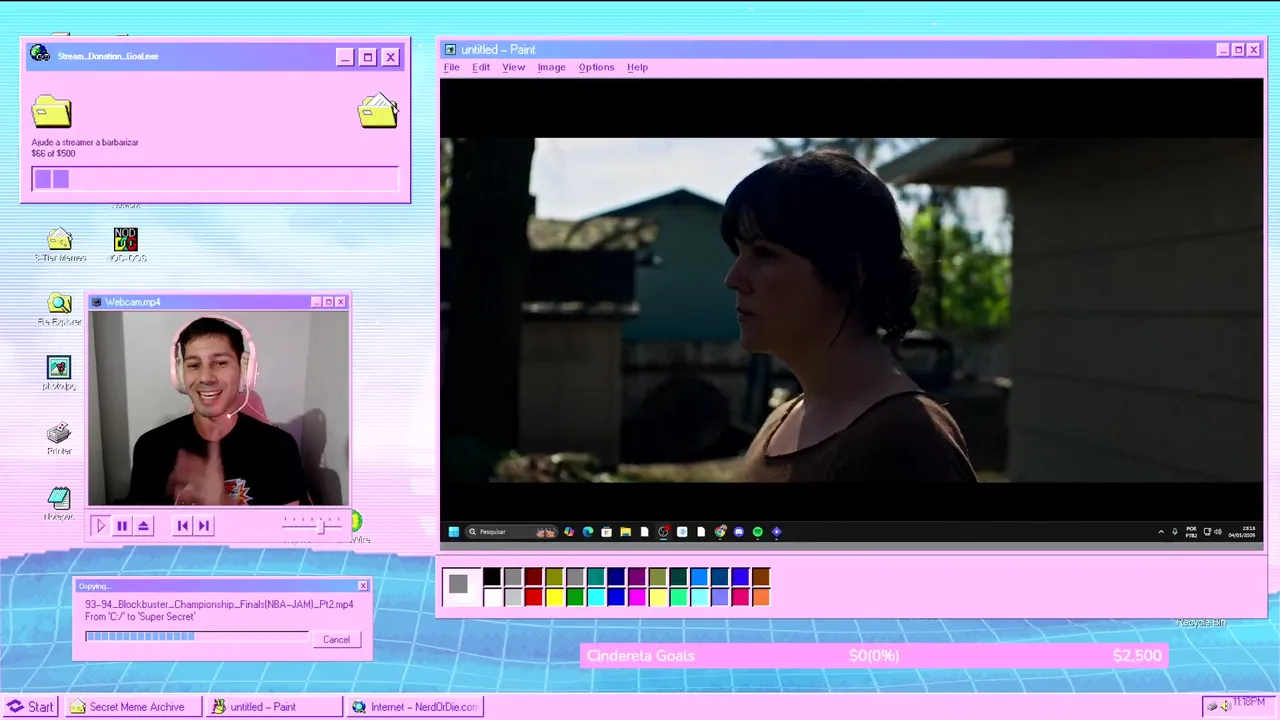Close the Copying dialog with its X

(x=362, y=586)
